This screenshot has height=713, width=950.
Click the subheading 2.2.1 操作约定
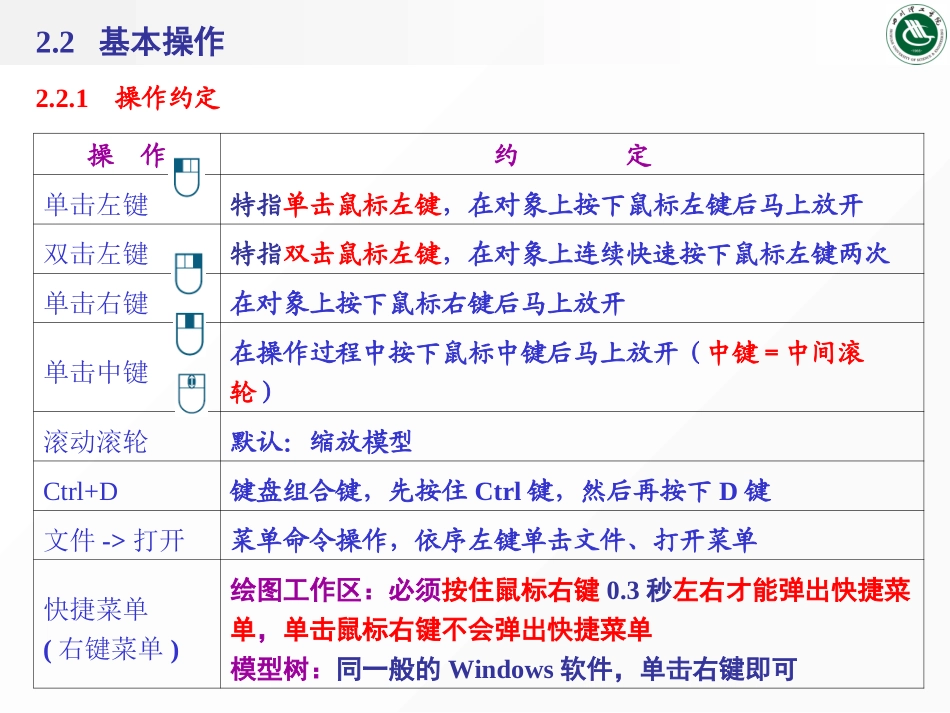click(127, 98)
